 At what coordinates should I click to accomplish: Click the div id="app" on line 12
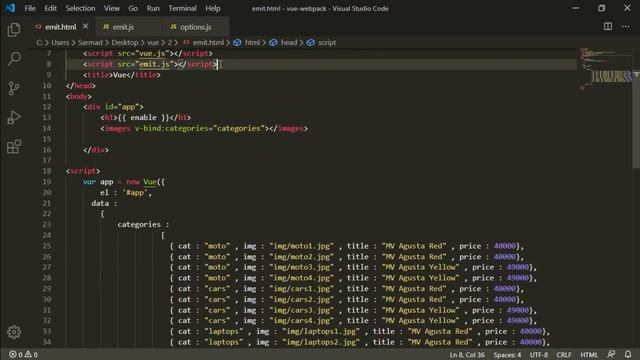(x=113, y=107)
